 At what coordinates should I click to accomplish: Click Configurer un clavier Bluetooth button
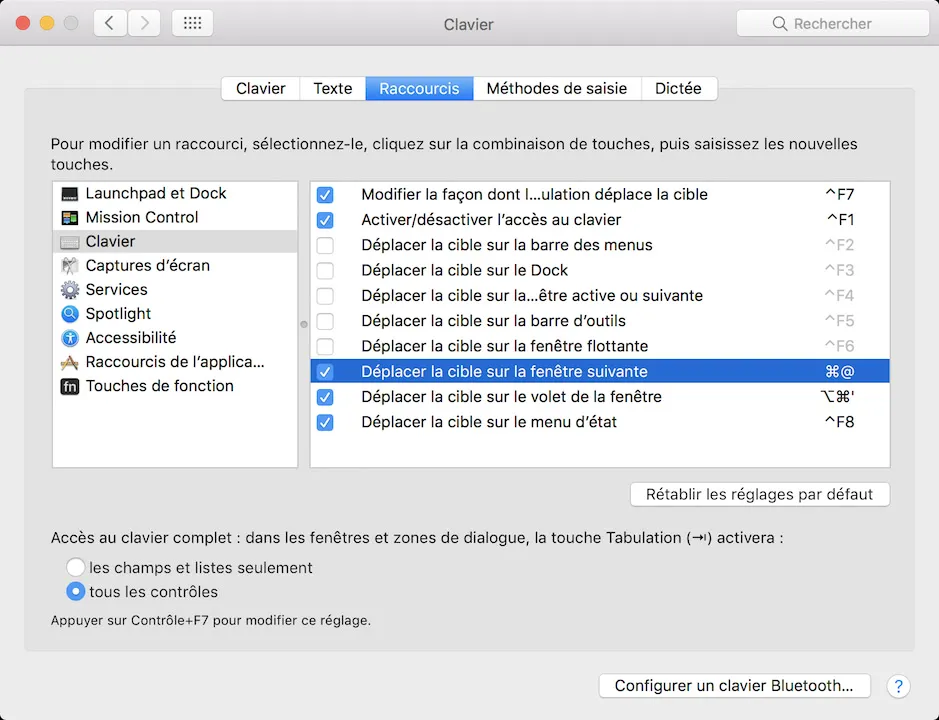coord(734,686)
